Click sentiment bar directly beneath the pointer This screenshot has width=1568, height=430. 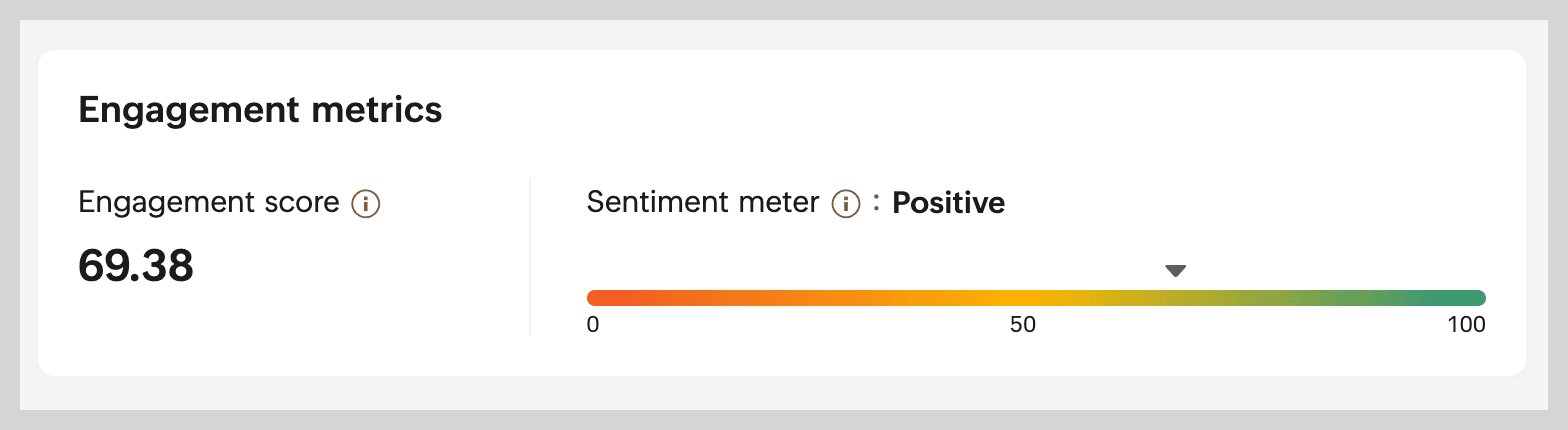(1176, 297)
